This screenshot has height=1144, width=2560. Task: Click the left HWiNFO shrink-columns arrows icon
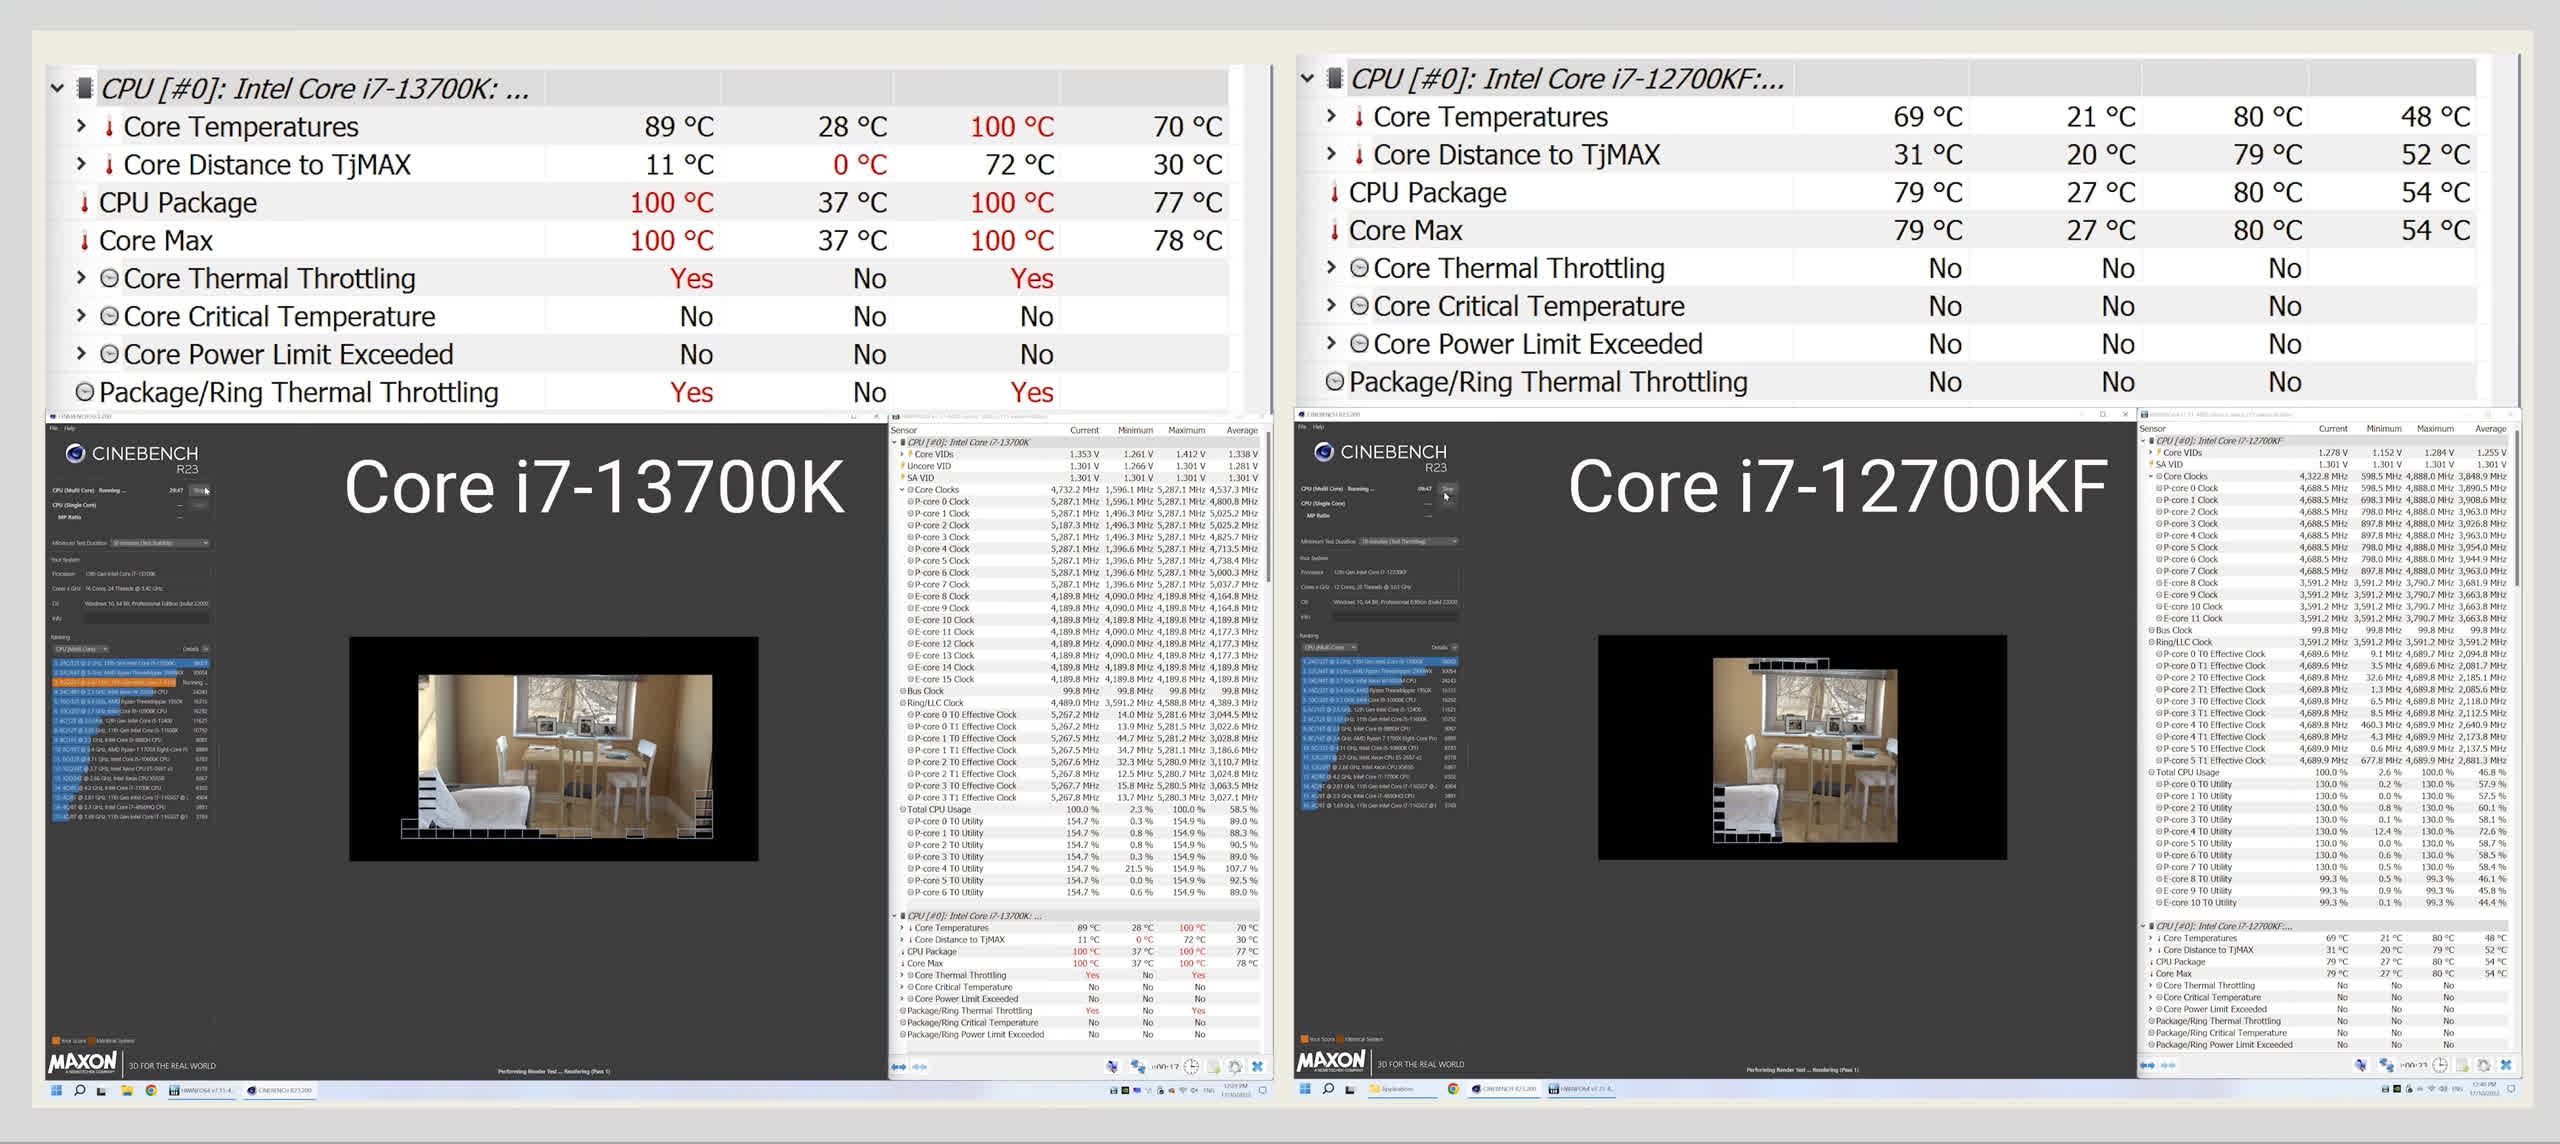[919, 1067]
